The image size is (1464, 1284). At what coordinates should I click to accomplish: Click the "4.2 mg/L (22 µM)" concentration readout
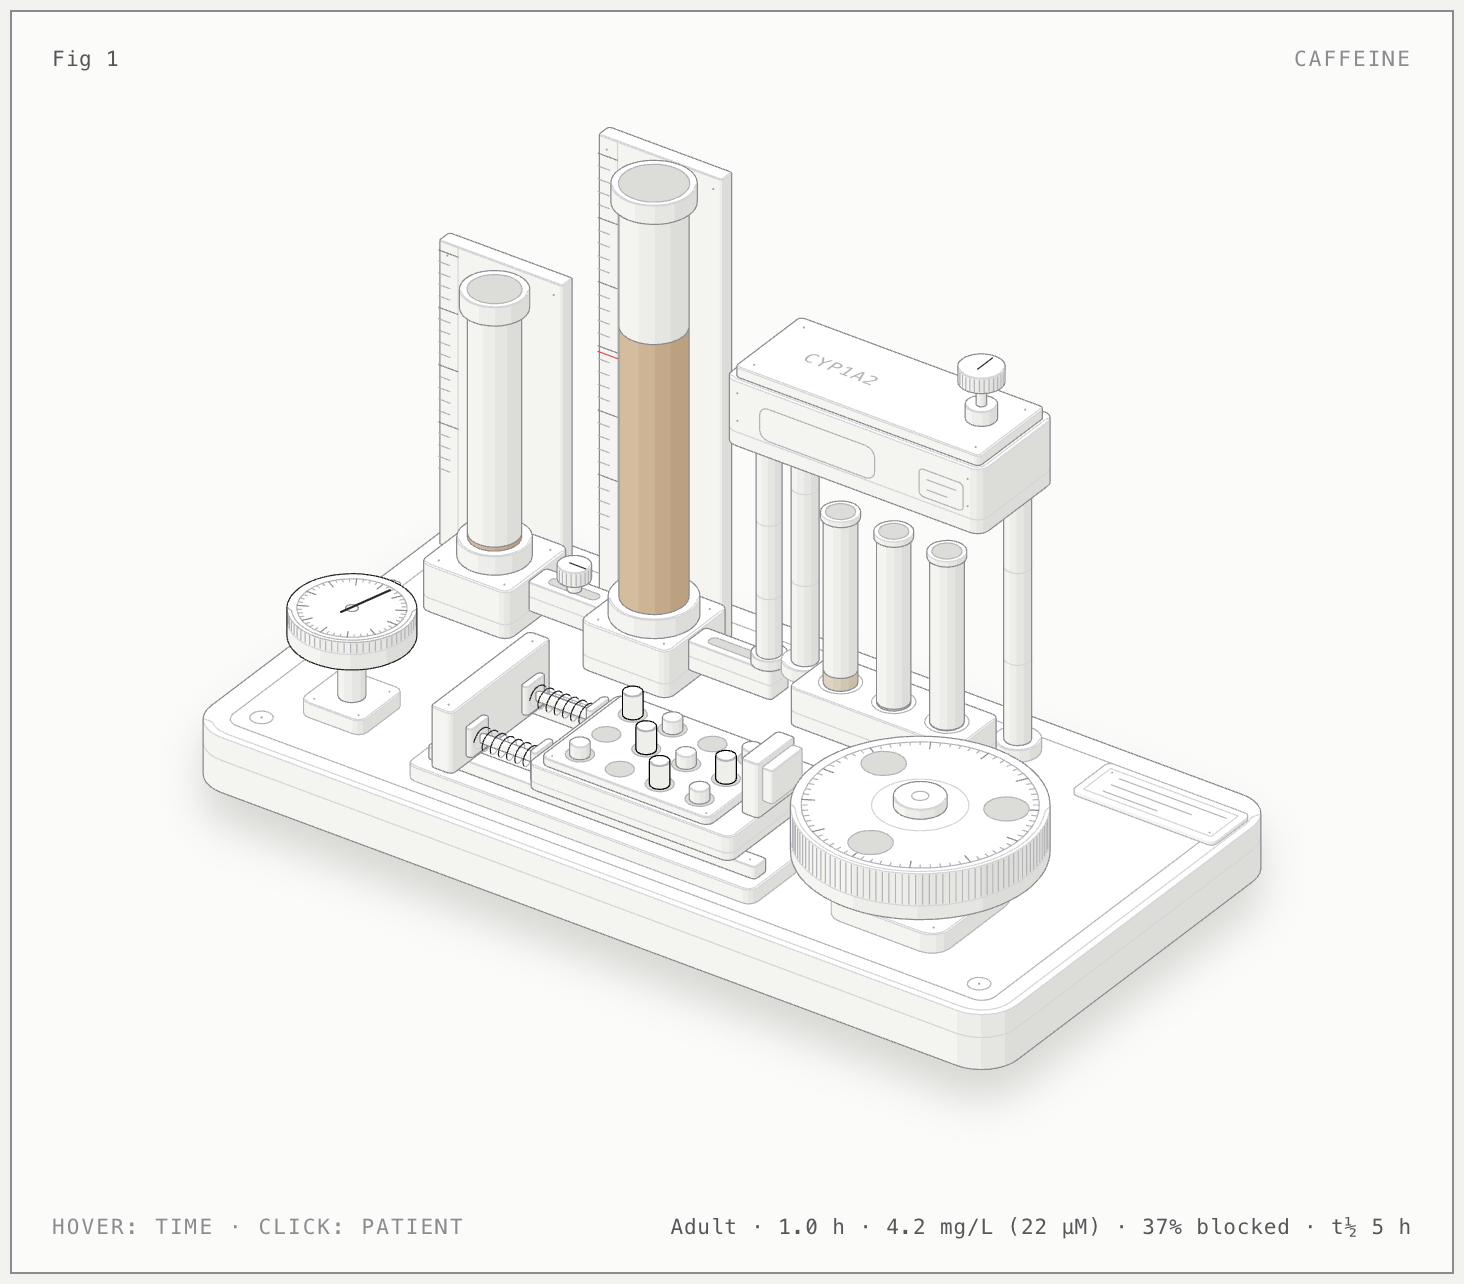click(x=993, y=1227)
